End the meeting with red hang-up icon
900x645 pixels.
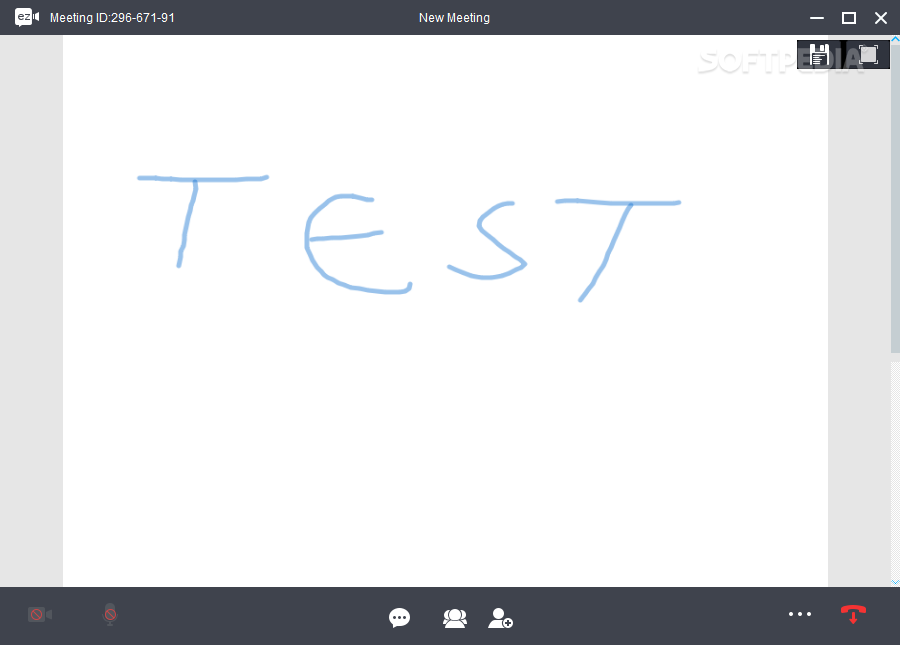(853, 614)
